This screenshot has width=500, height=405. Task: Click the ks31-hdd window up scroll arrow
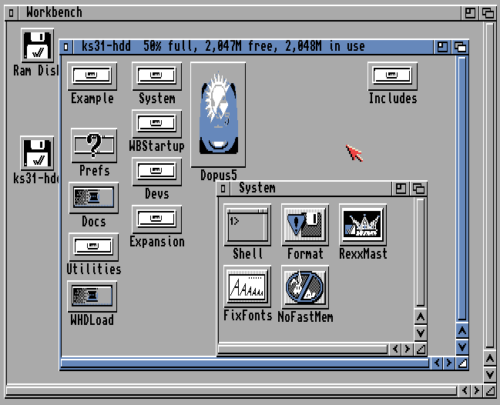(462, 331)
